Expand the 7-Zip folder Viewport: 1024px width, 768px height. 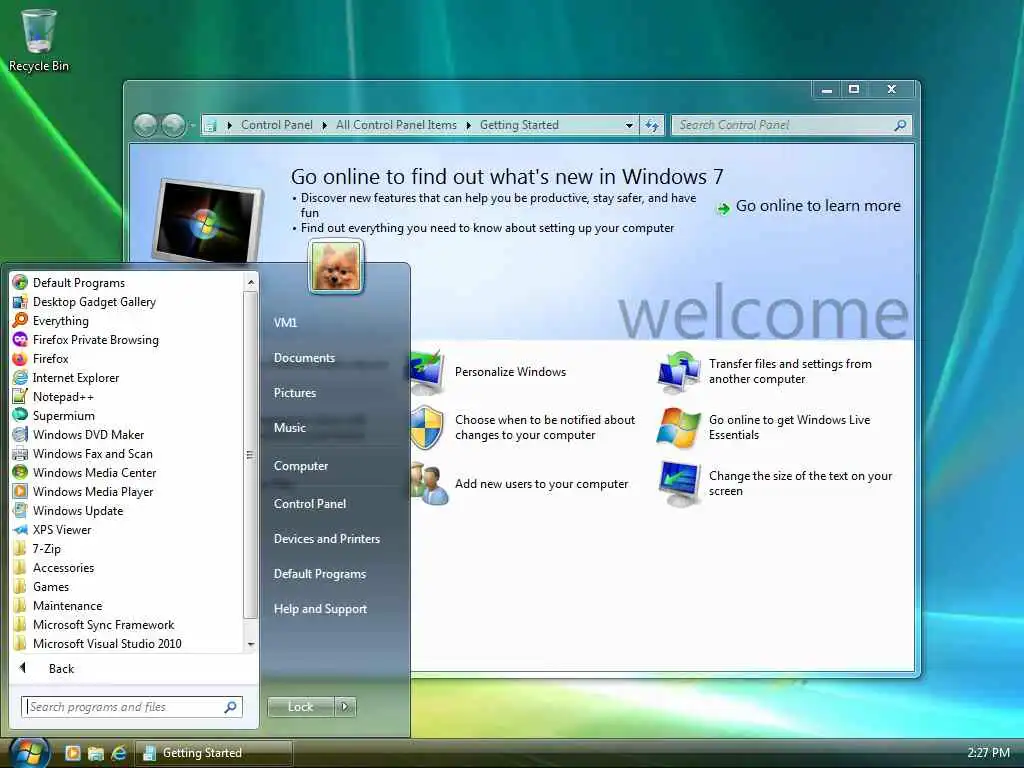pos(46,549)
